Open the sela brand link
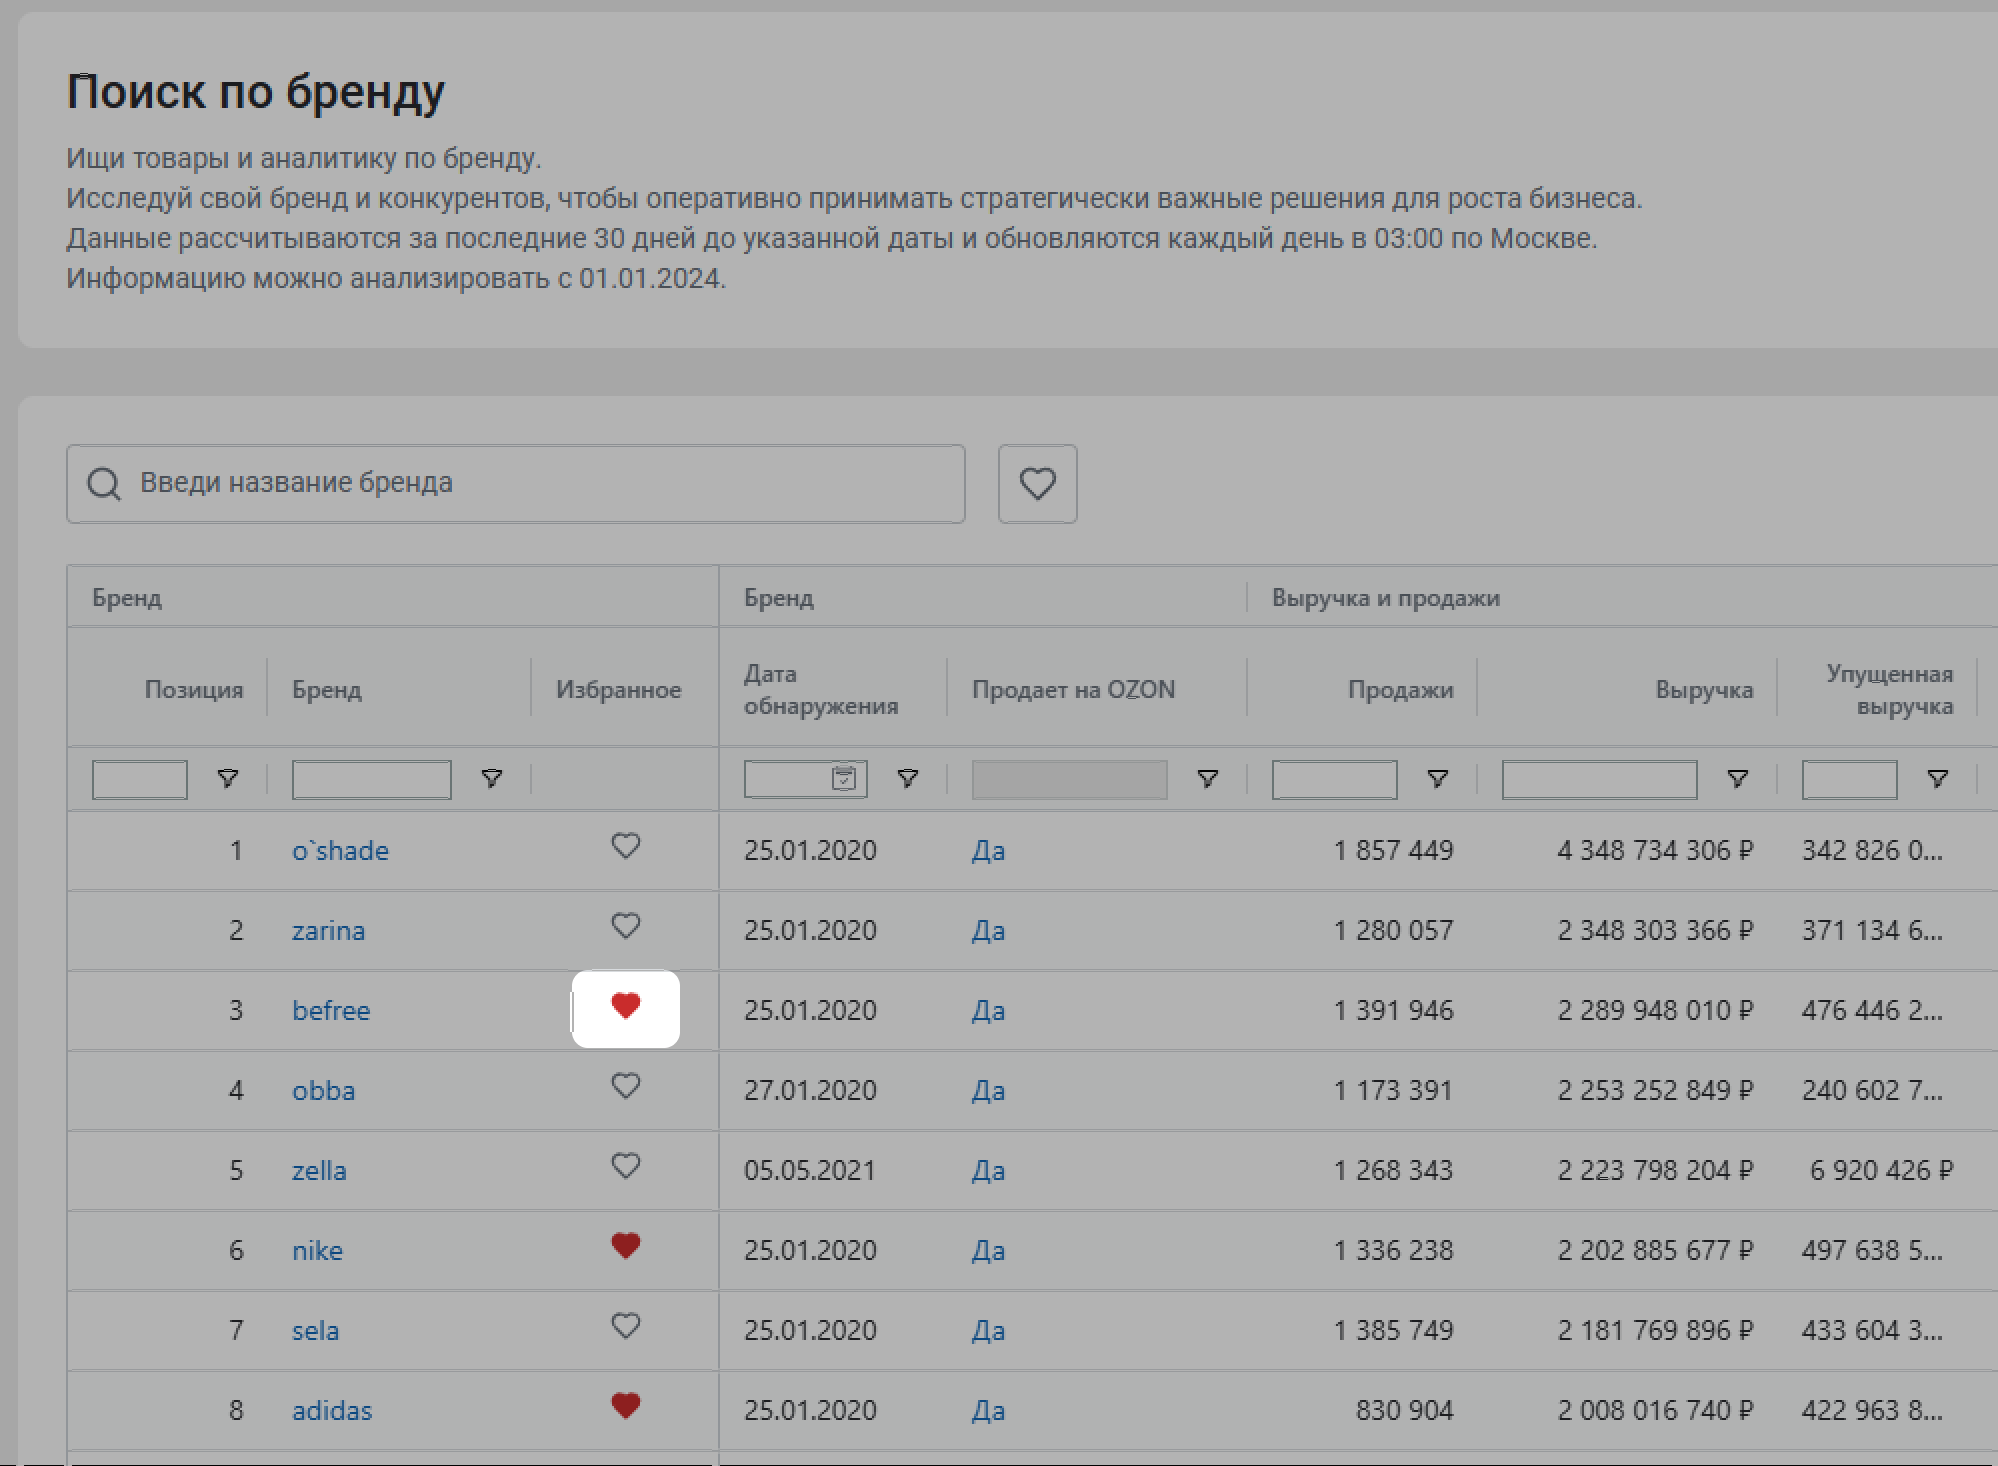The image size is (1998, 1466). [x=315, y=1331]
